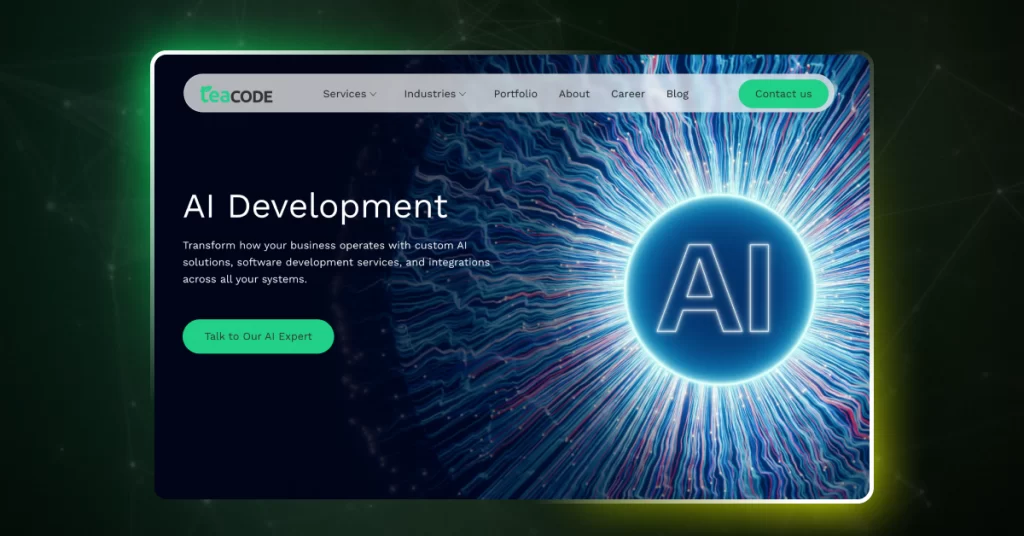Visit the Career page

[628, 94]
